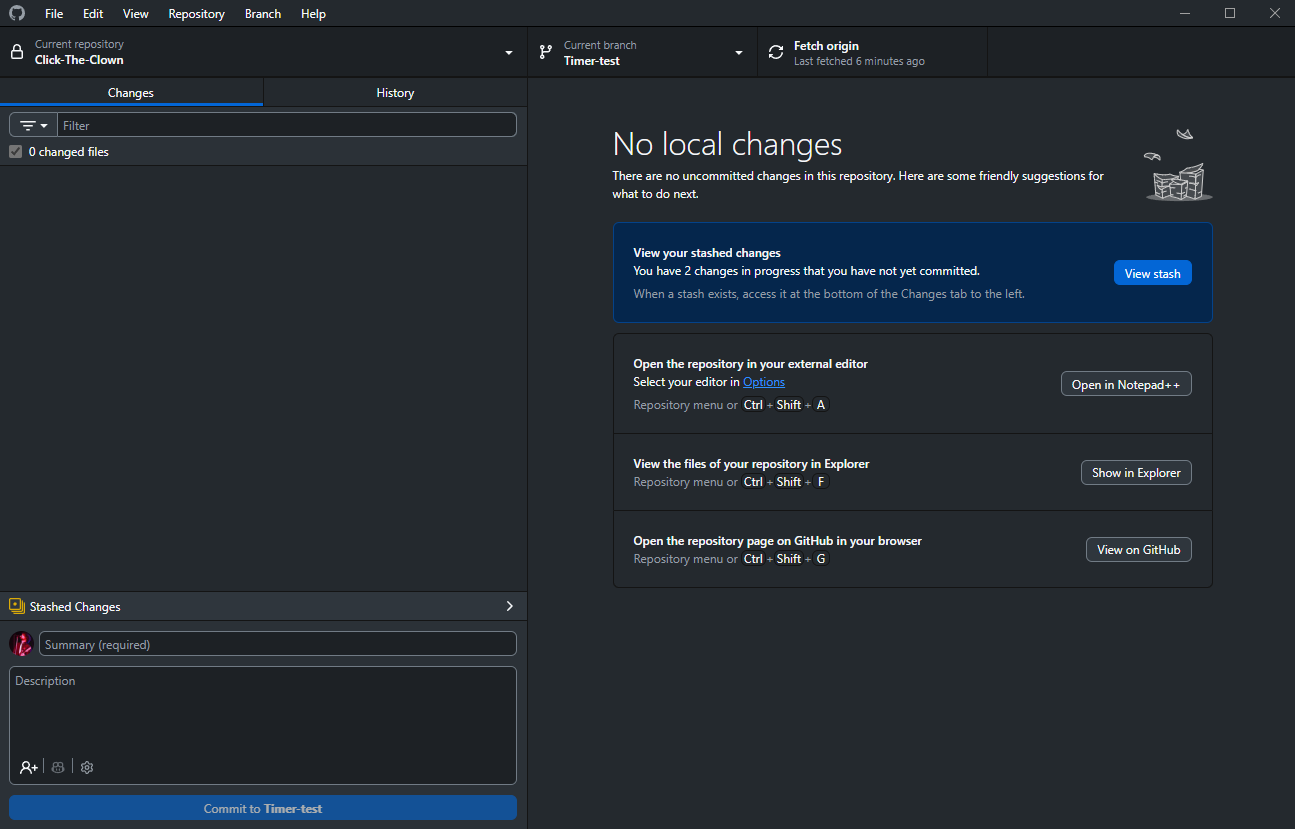Screen dimensions: 1295x829
Task: Open the Repository menu
Action: [x=197, y=14]
